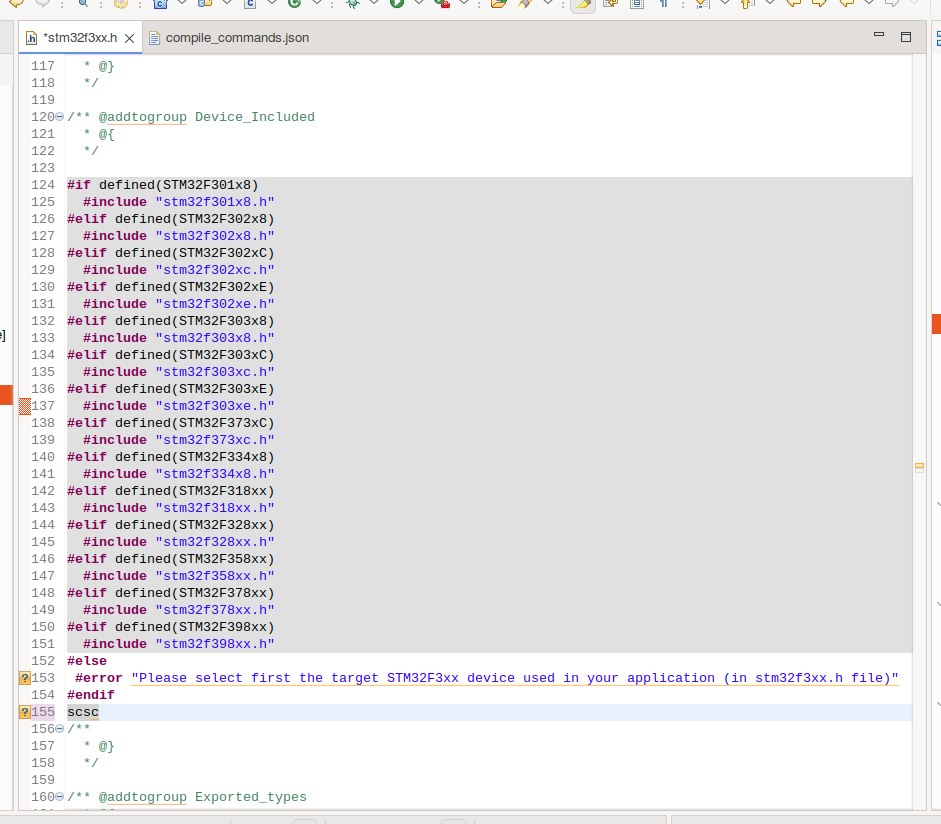Click the #endif directive on line 154
This screenshot has height=824, width=941.
point(91,695)
